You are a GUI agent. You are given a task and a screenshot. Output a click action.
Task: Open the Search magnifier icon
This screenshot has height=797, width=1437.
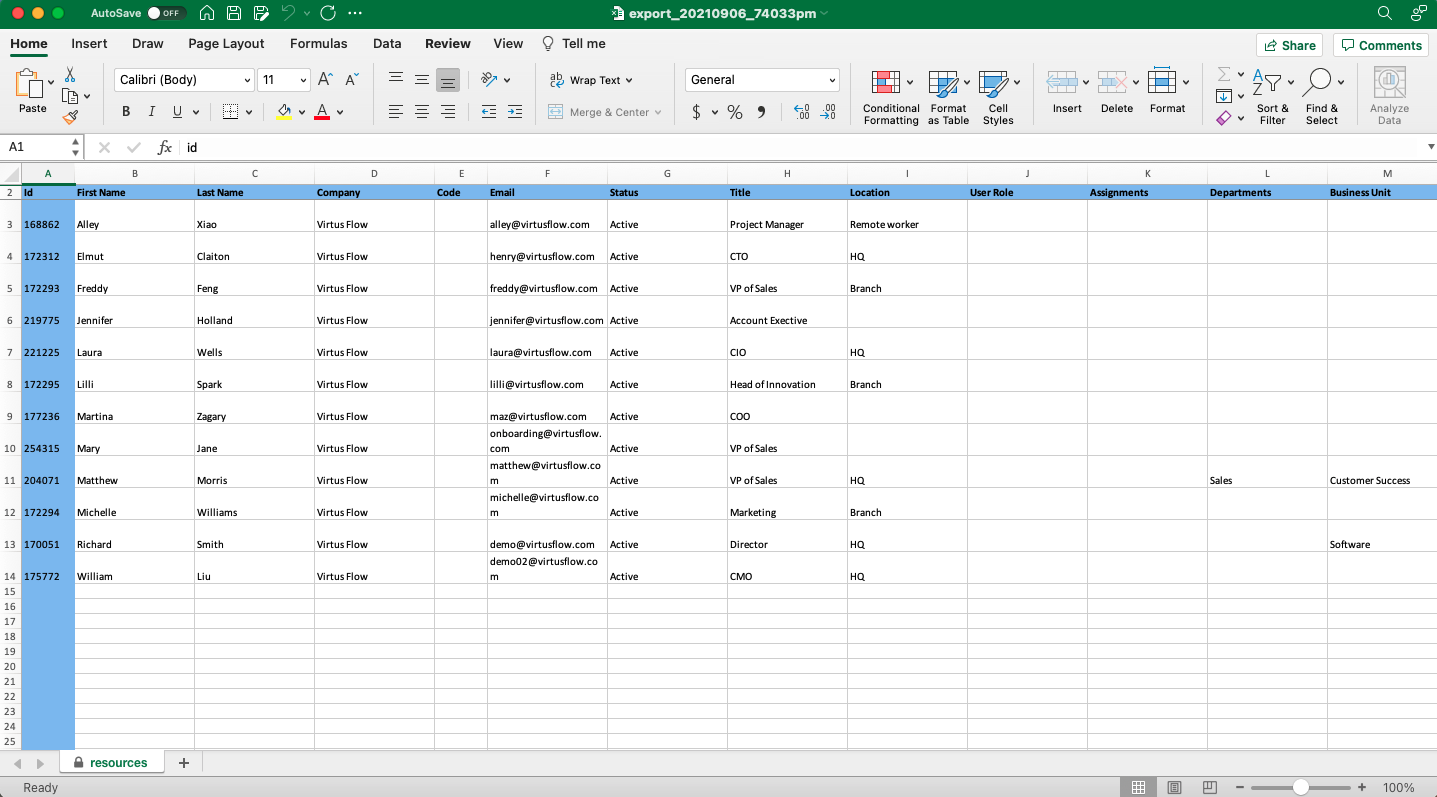(1385, 13)
